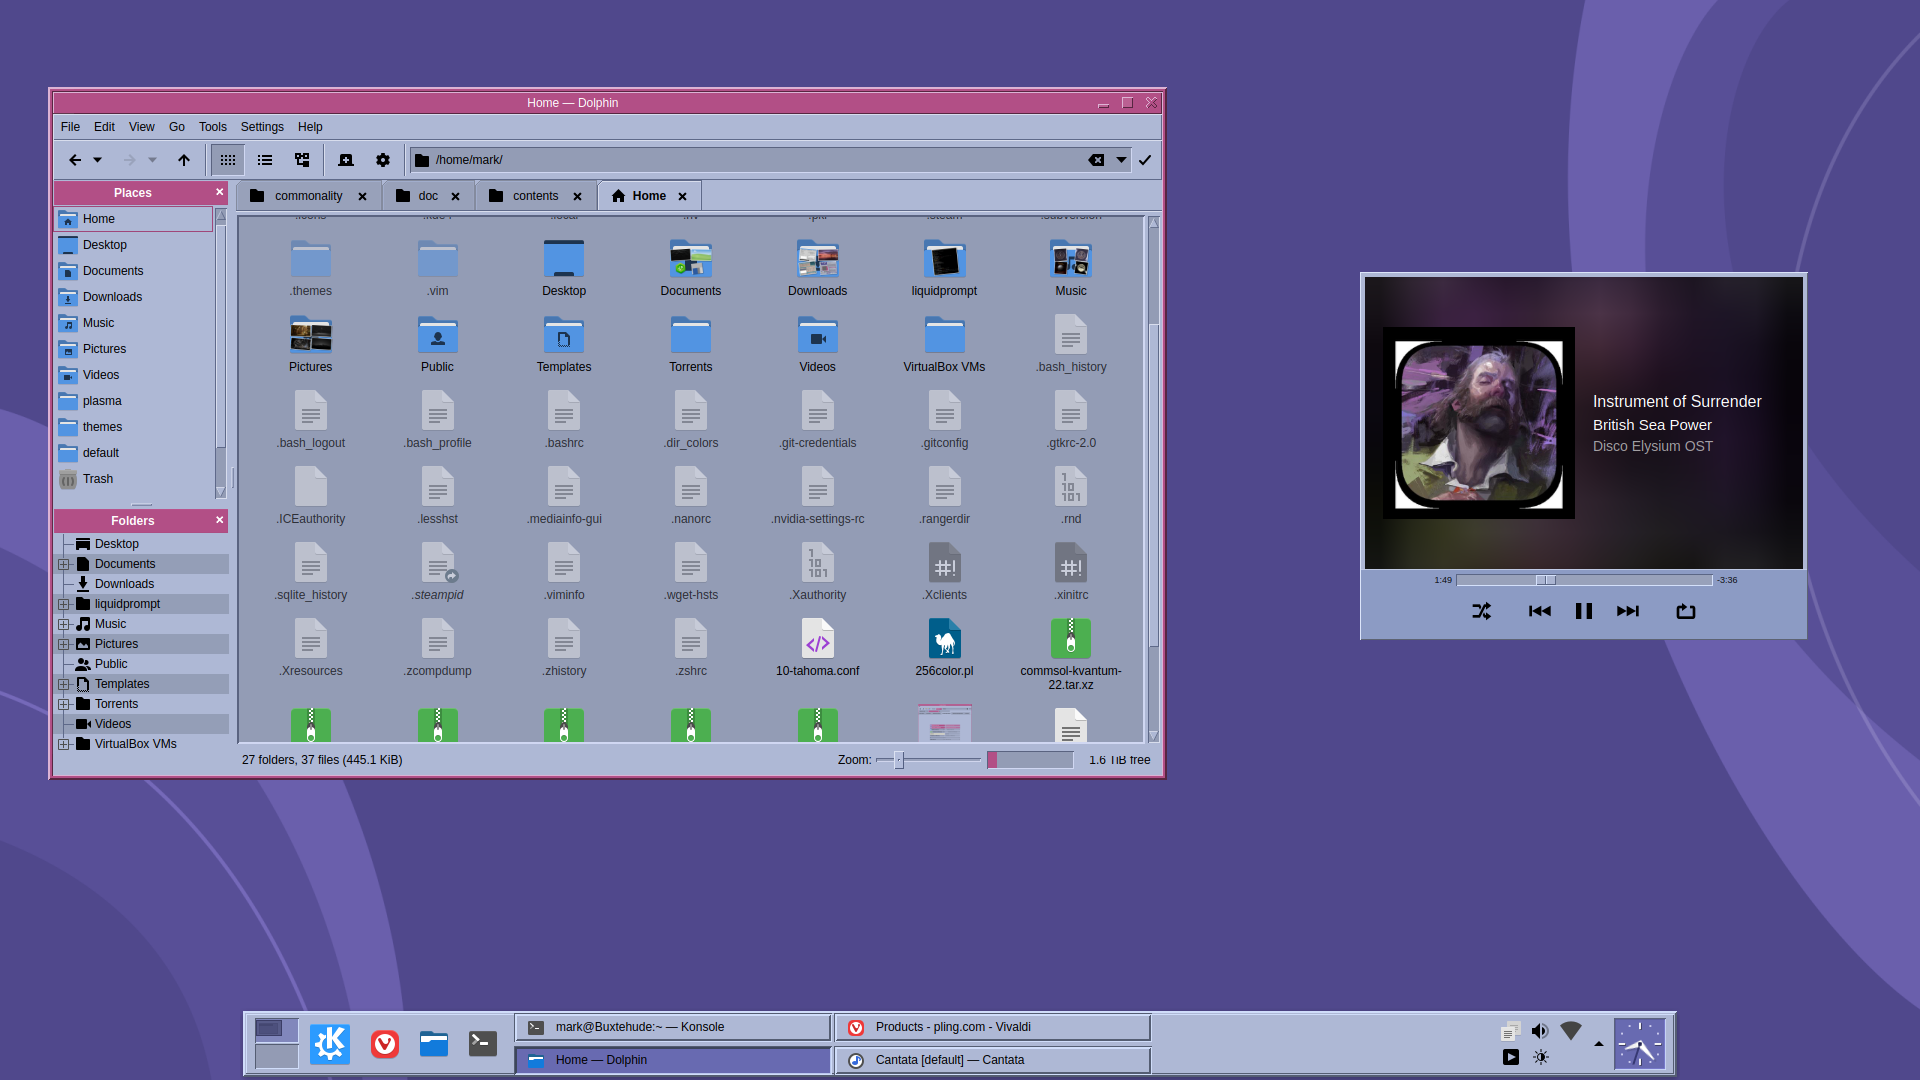Switch to Details list view mode
The image size is (1920, 1080).
tap(265, 160)
